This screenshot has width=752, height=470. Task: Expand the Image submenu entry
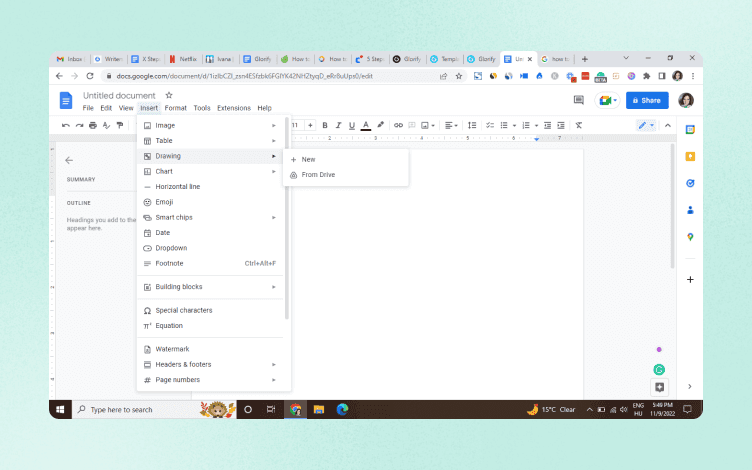tap(211, 126)
